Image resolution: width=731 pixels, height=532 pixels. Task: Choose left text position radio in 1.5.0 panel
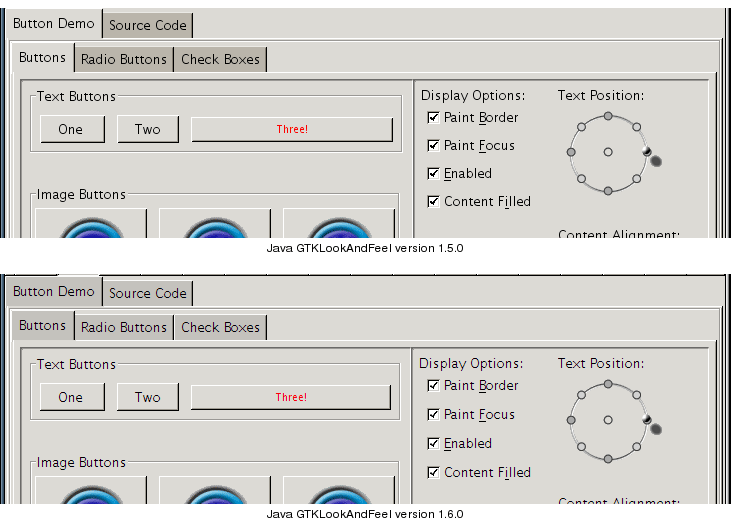[571, 152]
